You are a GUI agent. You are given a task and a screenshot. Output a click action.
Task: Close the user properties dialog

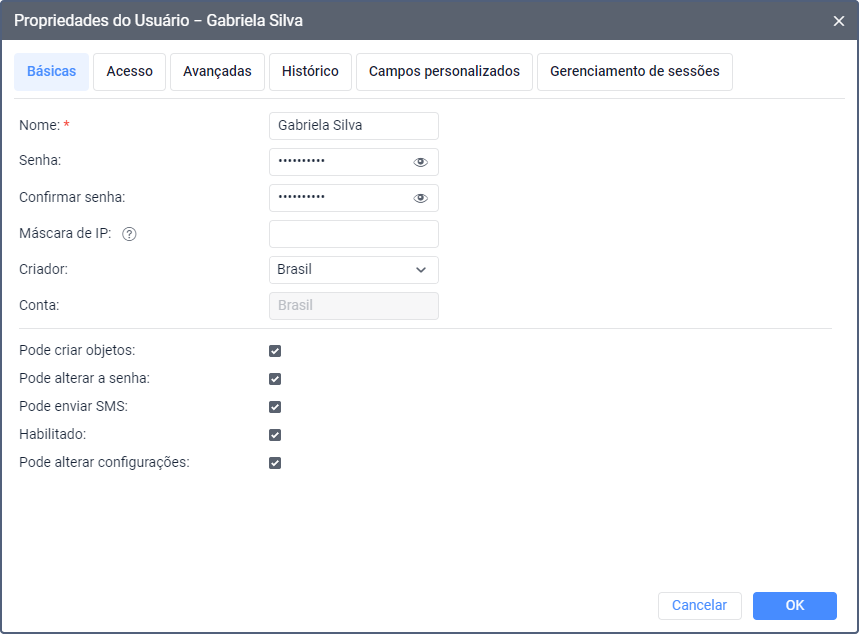[839, 20]
